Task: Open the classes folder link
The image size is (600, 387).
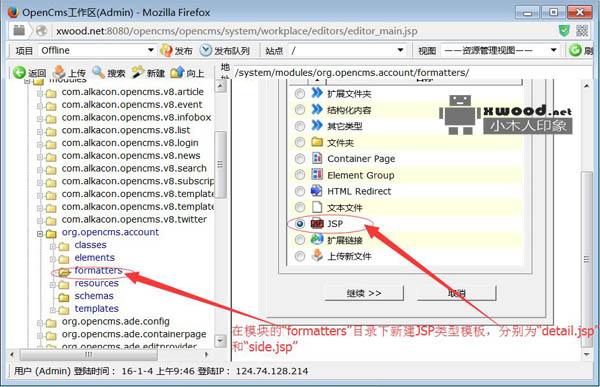Action: point(90,245)
